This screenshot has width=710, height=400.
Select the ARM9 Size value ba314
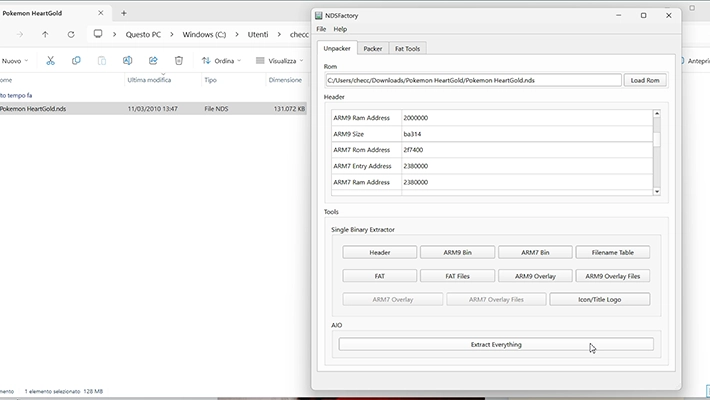coord(527,134)
